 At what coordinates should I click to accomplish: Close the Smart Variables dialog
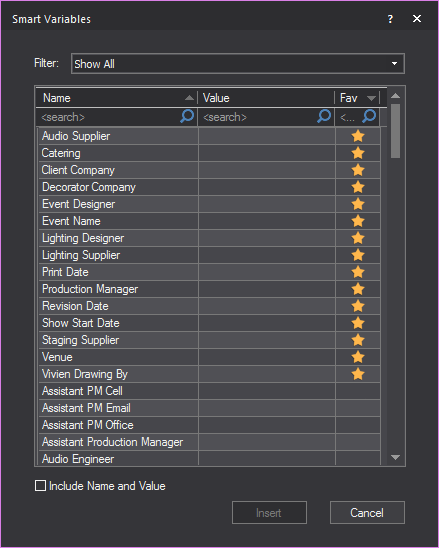(x=417, y=19)
